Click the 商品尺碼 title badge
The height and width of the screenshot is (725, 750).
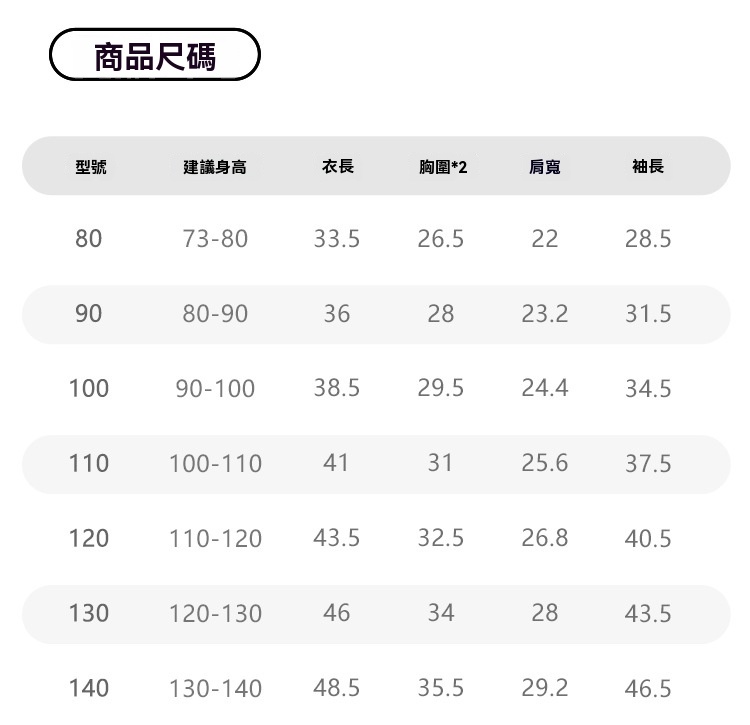(x=155, y=56)
